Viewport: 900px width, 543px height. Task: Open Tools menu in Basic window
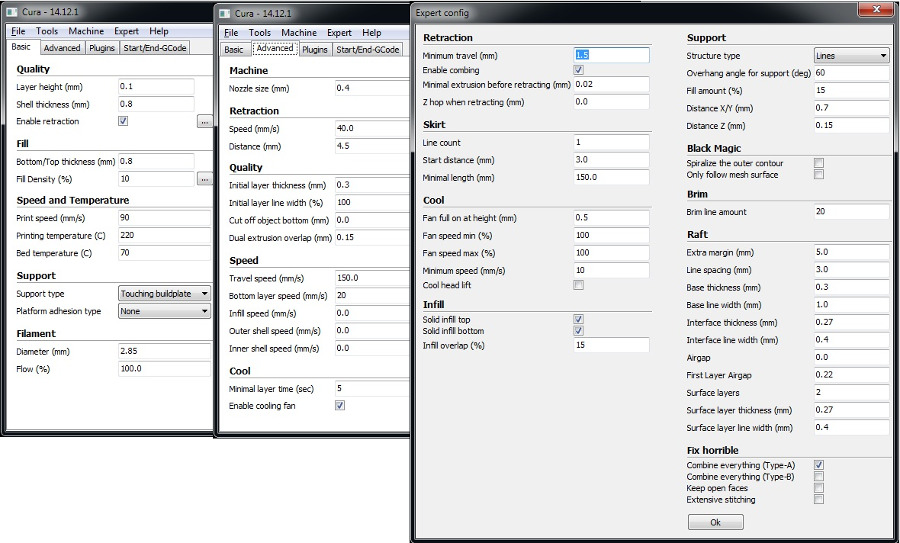[x=46, y=31]
